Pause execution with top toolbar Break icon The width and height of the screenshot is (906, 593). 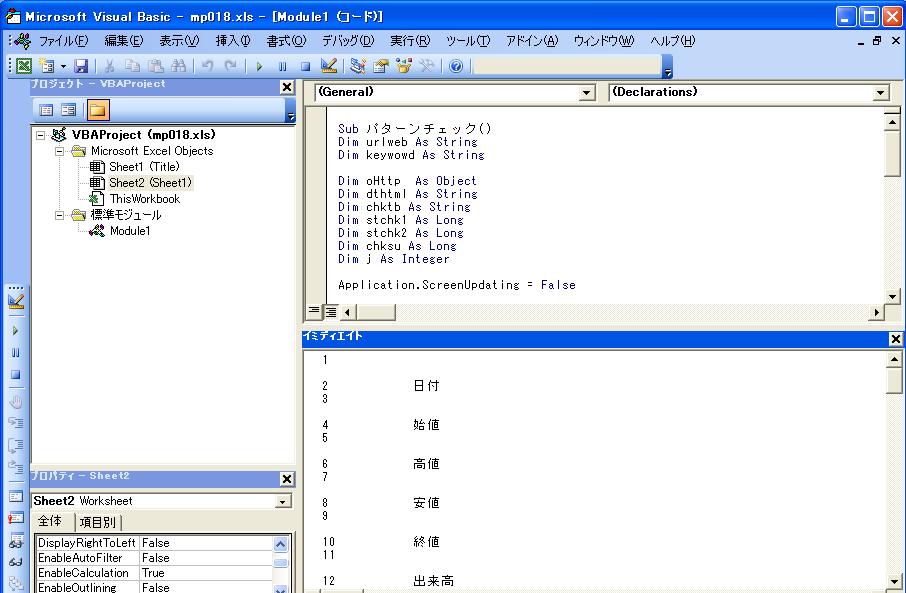[x=283, y=66]
